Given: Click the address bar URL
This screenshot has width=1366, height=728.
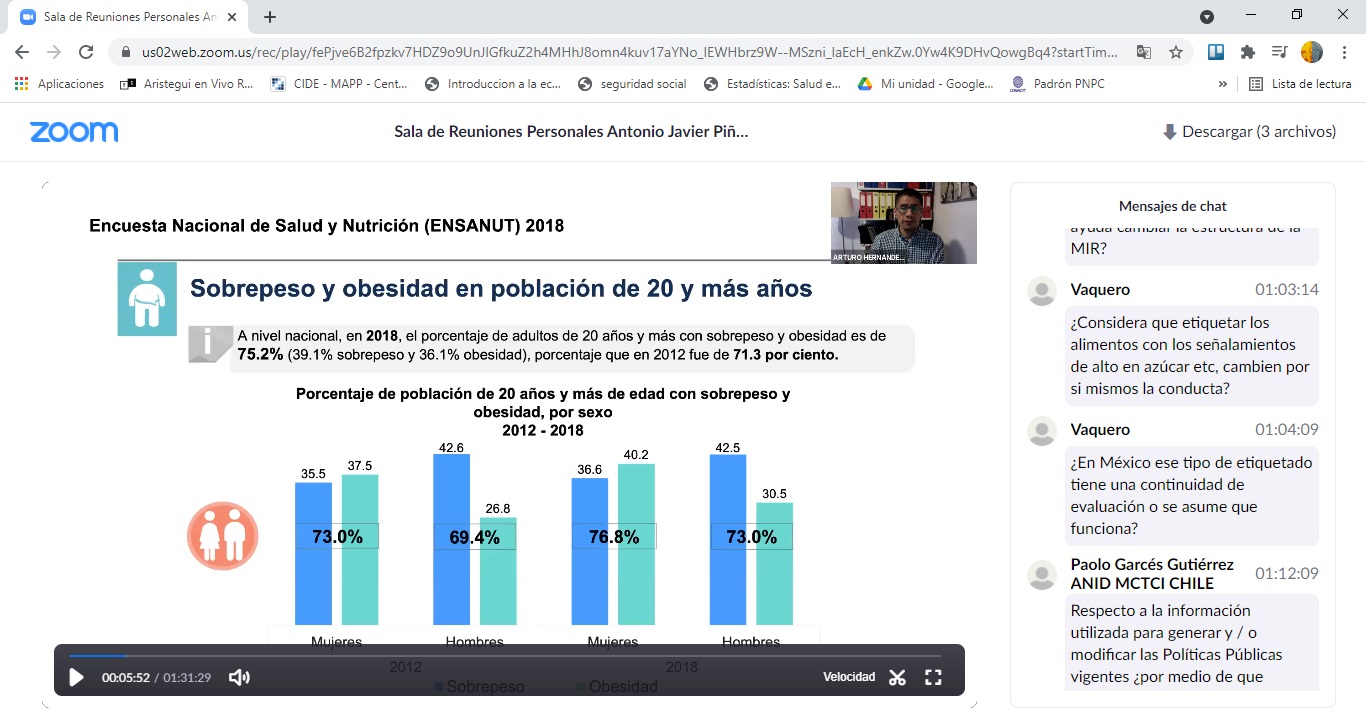Looking at the screenshot, I should coord(630,52).
